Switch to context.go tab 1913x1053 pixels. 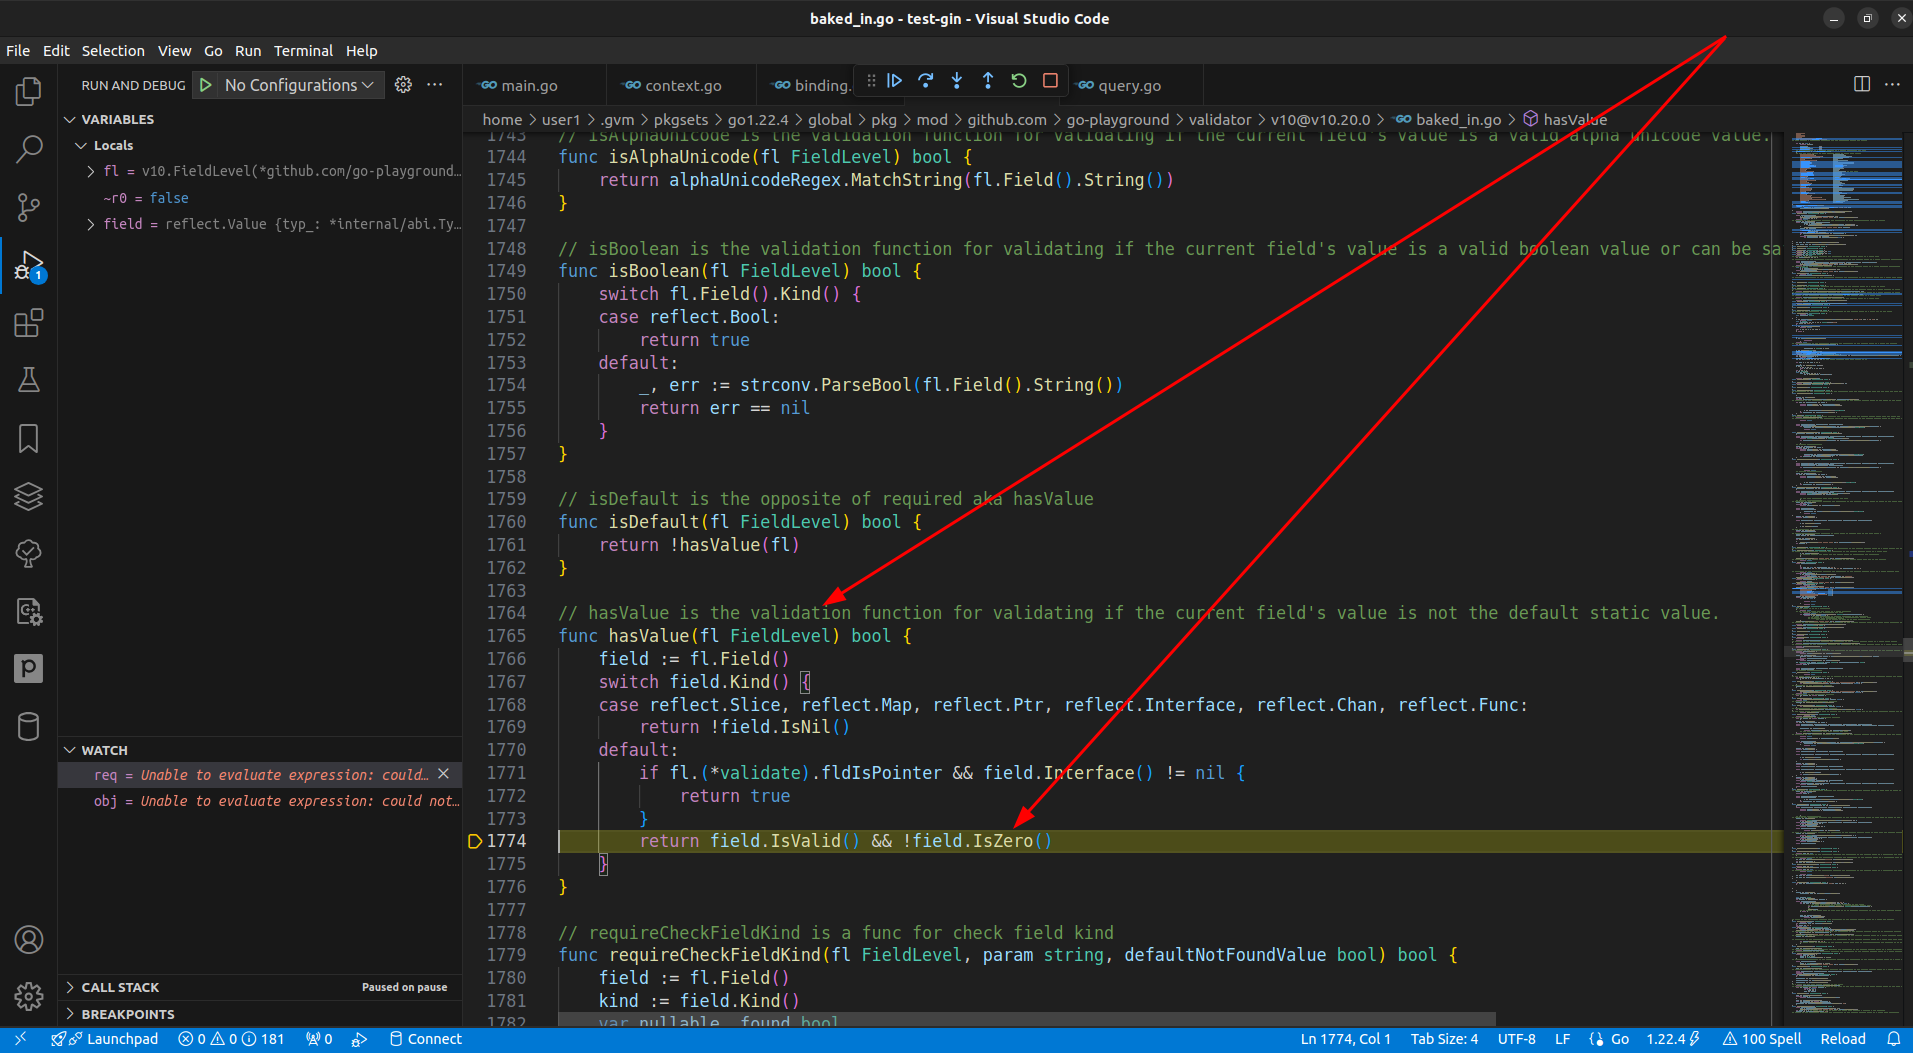tap(683, 85)
